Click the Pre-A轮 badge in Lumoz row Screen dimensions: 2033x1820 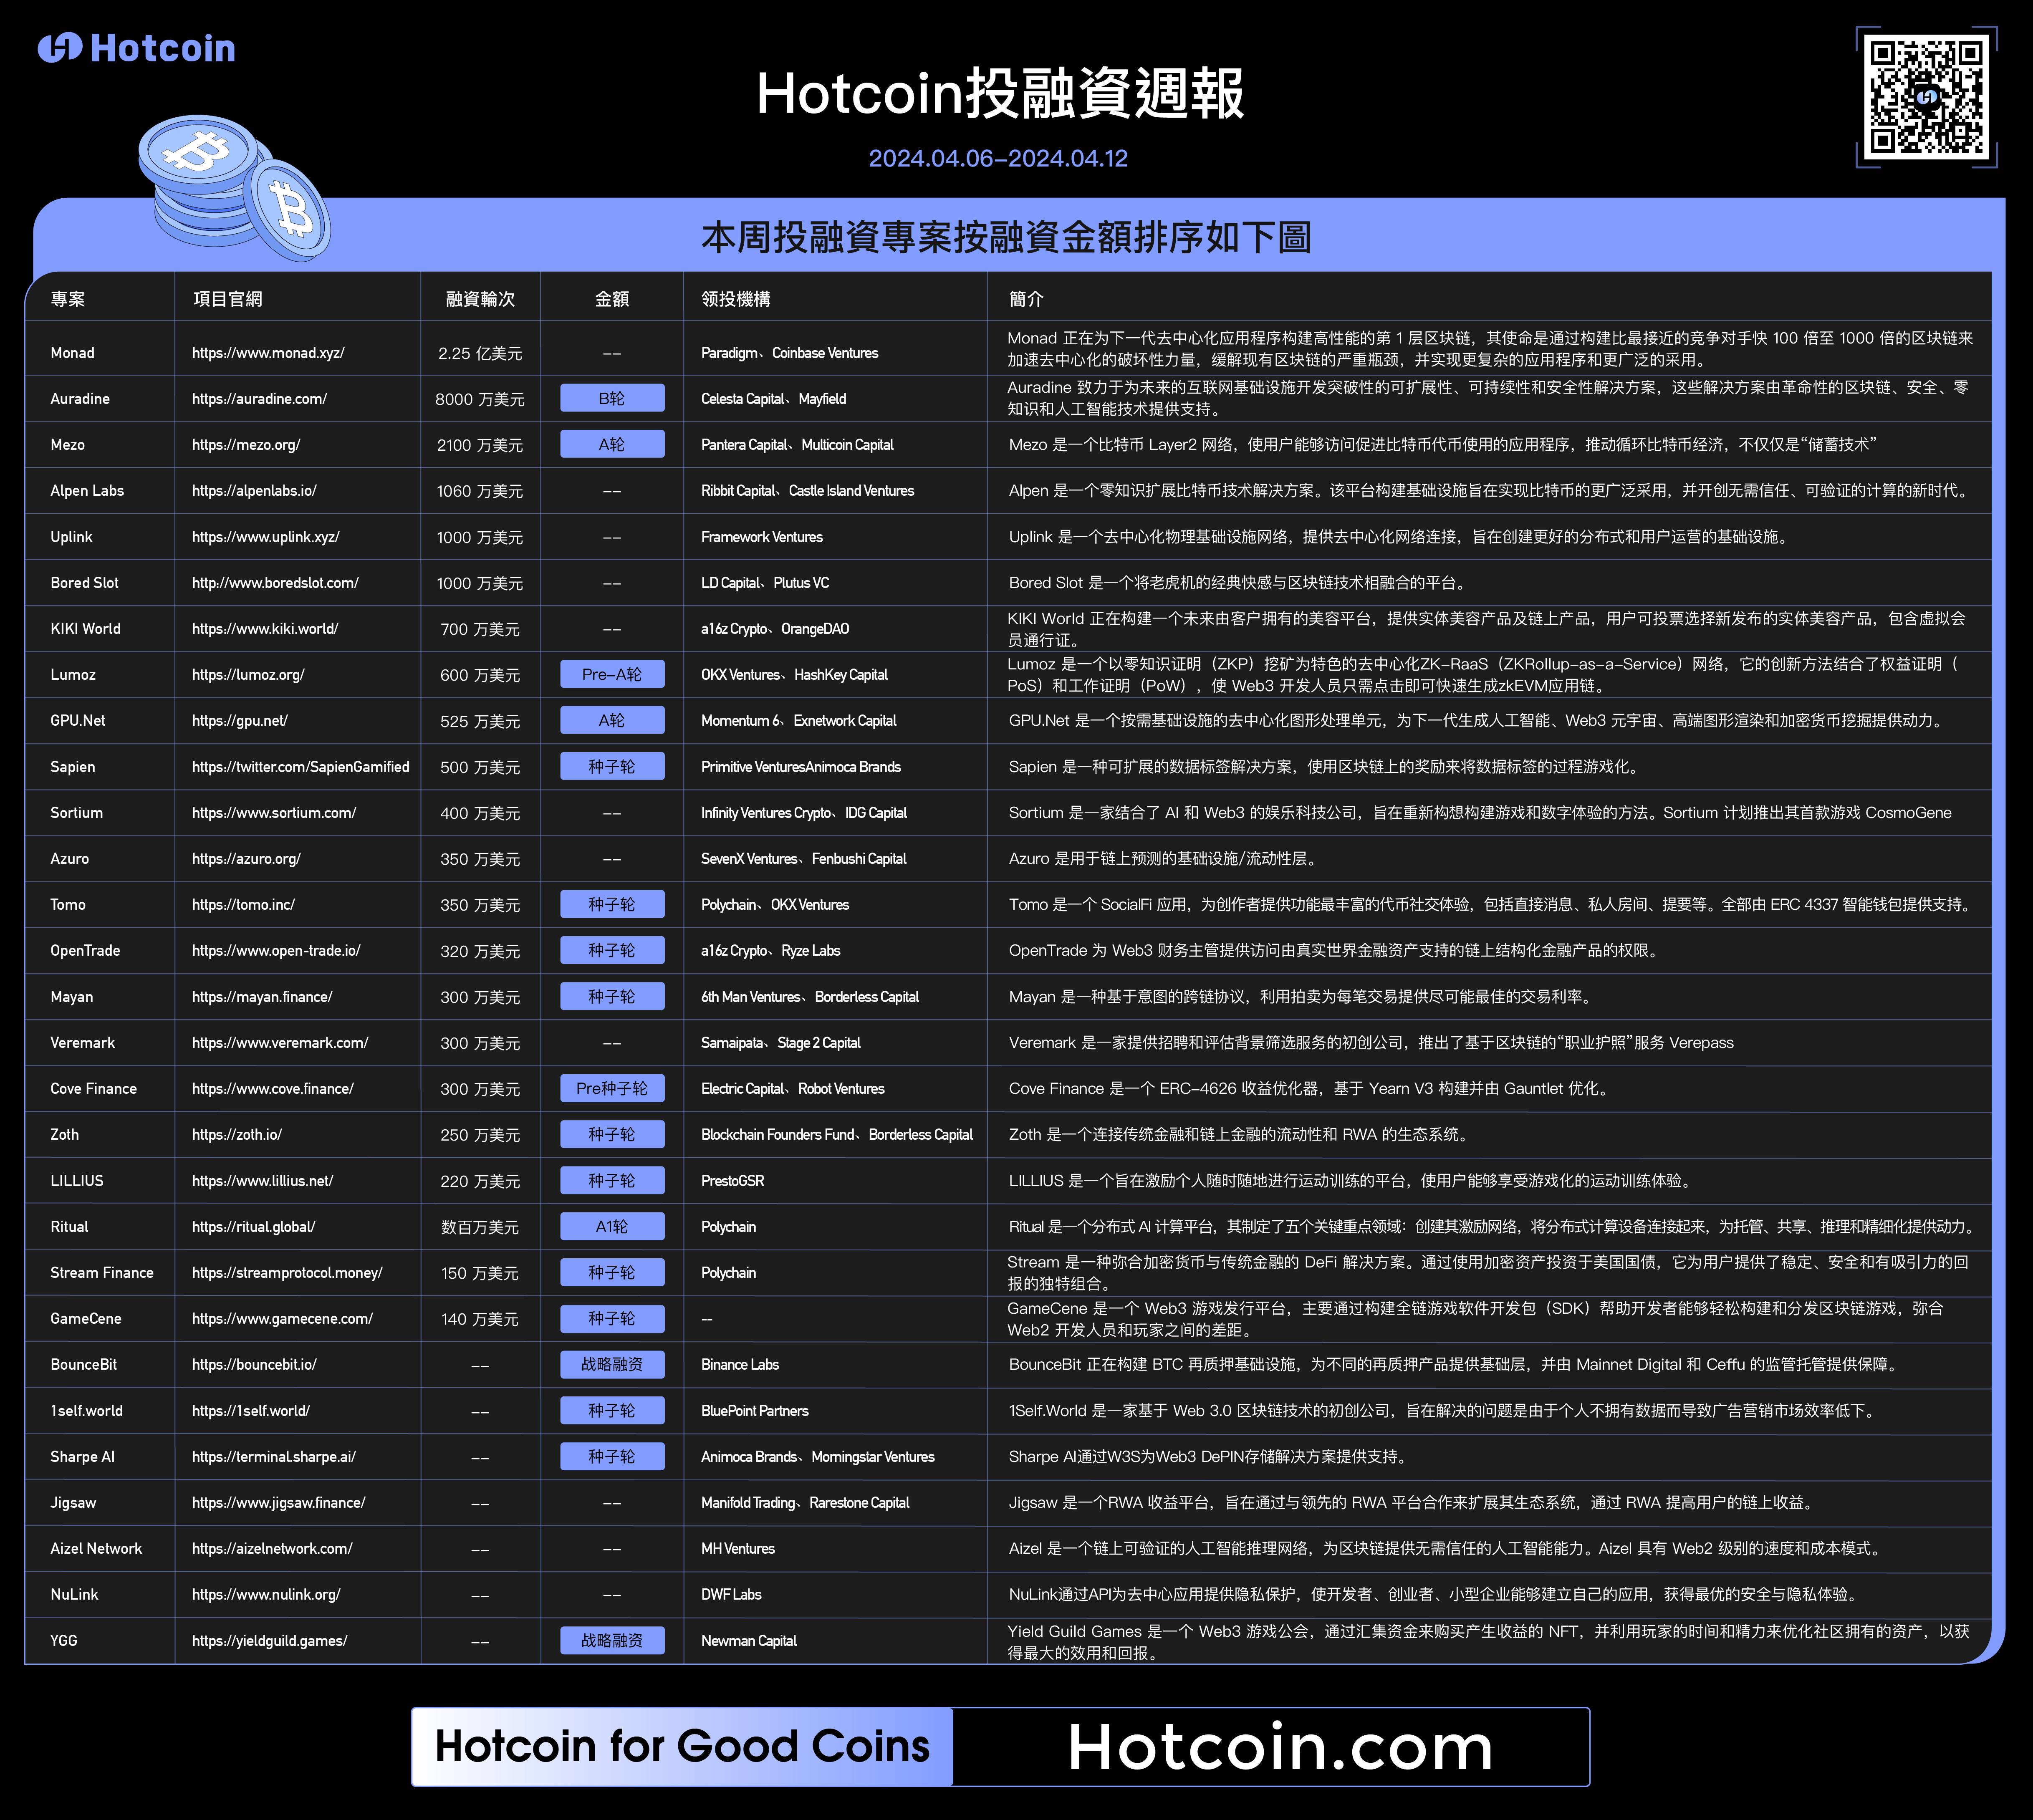pos(612,674)
